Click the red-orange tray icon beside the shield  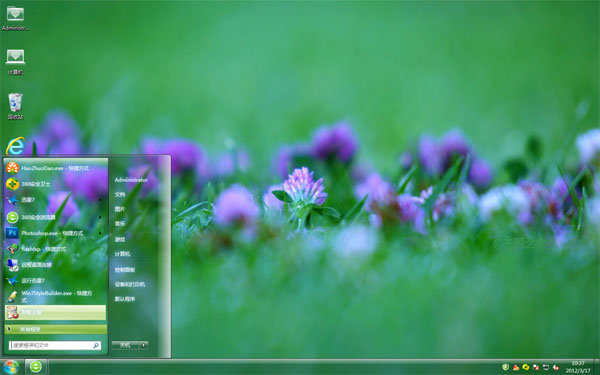(516, 367)
